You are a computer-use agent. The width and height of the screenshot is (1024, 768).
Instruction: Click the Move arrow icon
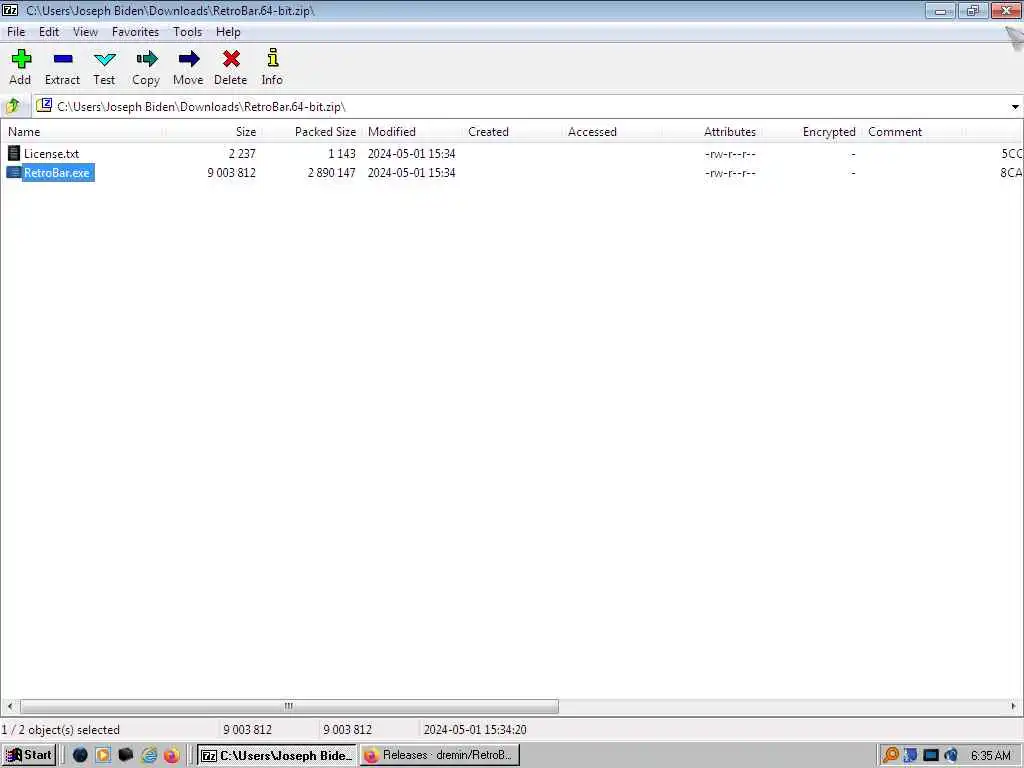(x=189, y=59)
